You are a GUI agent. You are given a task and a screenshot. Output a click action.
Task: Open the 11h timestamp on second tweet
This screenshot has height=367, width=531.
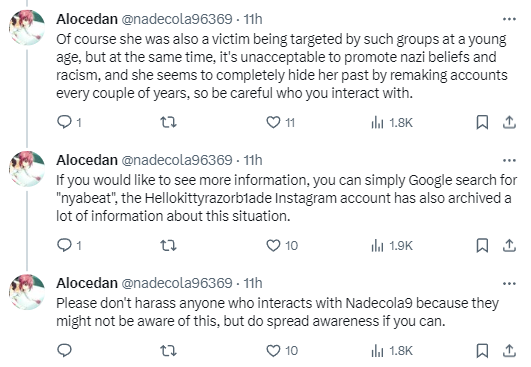click(x=253, y=160)
